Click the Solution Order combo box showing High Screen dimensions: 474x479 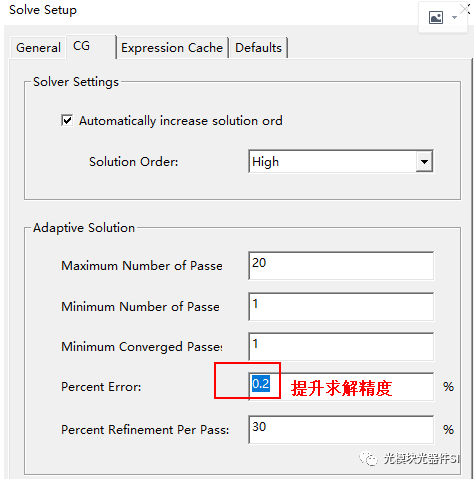341,162
